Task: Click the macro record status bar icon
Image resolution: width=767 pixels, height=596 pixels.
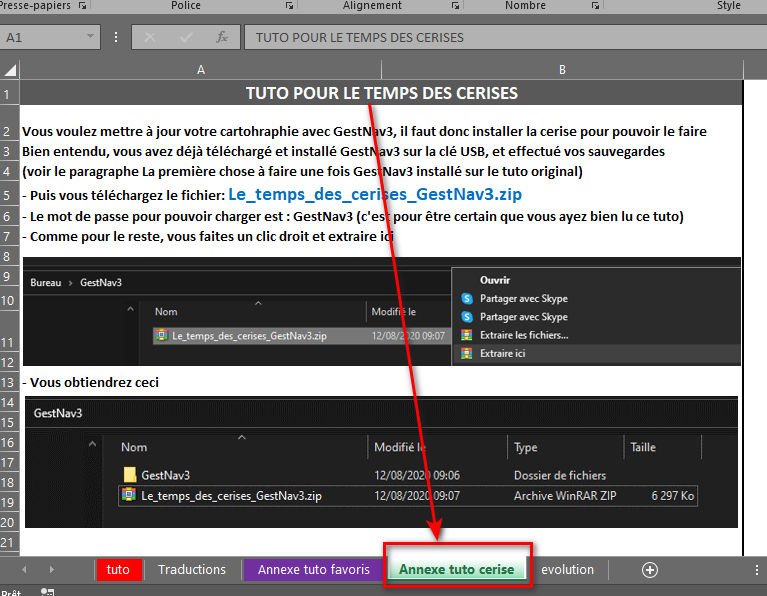Action: pyautogui.click(x=47, y=592)
